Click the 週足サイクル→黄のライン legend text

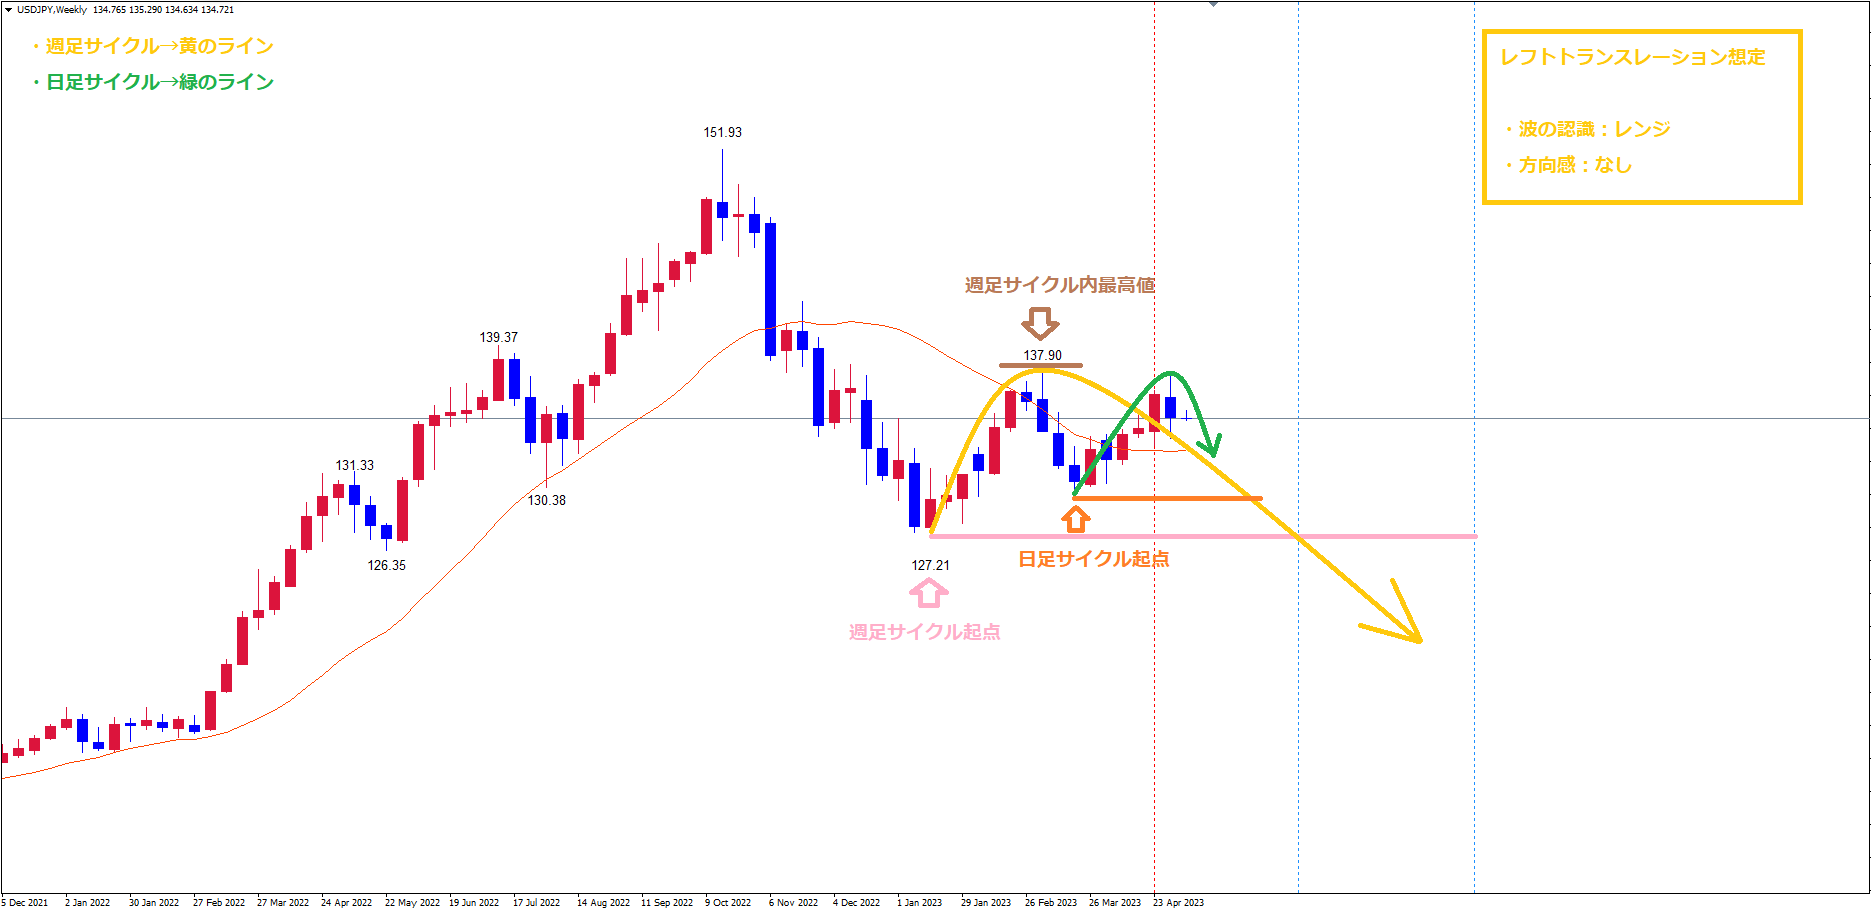[x=152, y=46]
